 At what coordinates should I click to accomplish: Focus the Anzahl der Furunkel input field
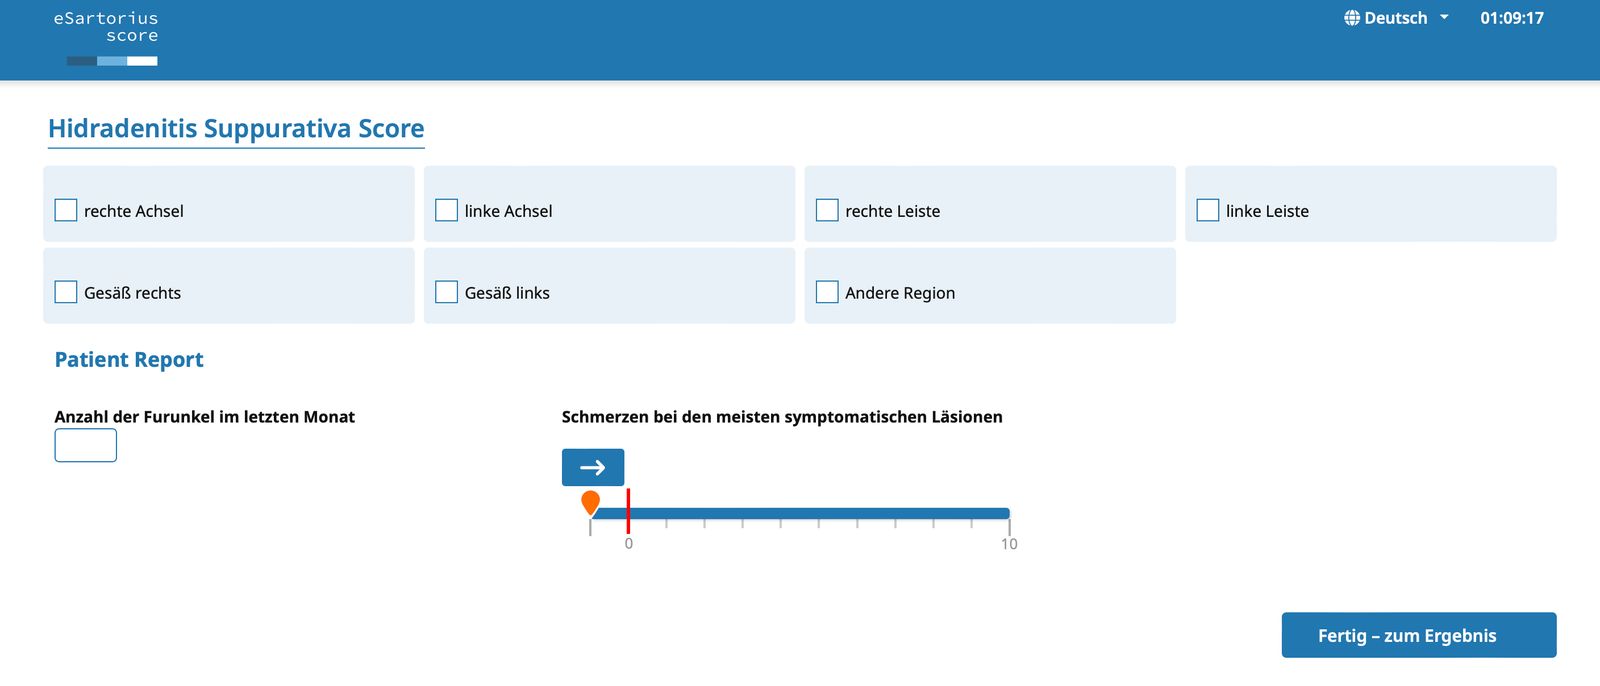(86, 445)
